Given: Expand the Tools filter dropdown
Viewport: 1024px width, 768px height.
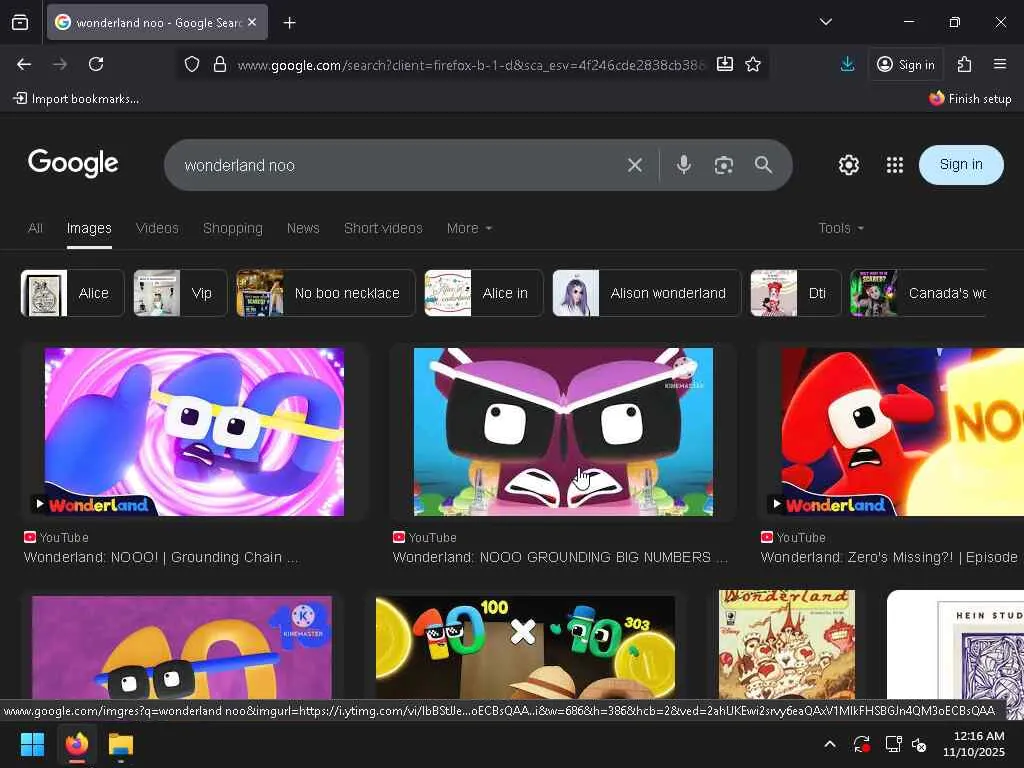Looking at the screenshot, I should pos(841,228).
